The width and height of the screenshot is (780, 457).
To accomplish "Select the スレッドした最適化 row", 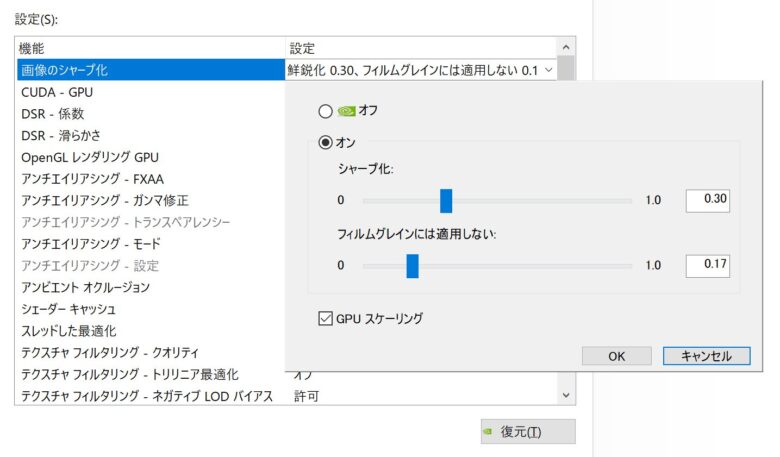I will coord(151,331).
